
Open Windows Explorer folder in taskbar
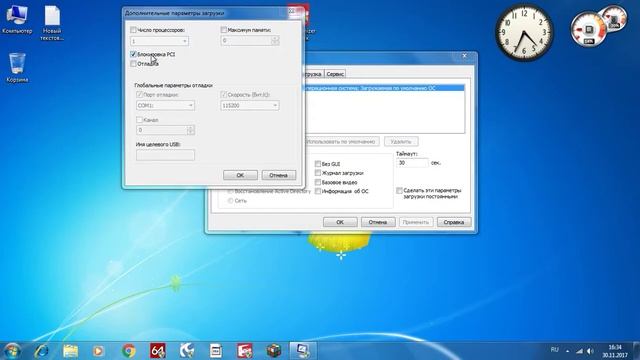[71, 351]
